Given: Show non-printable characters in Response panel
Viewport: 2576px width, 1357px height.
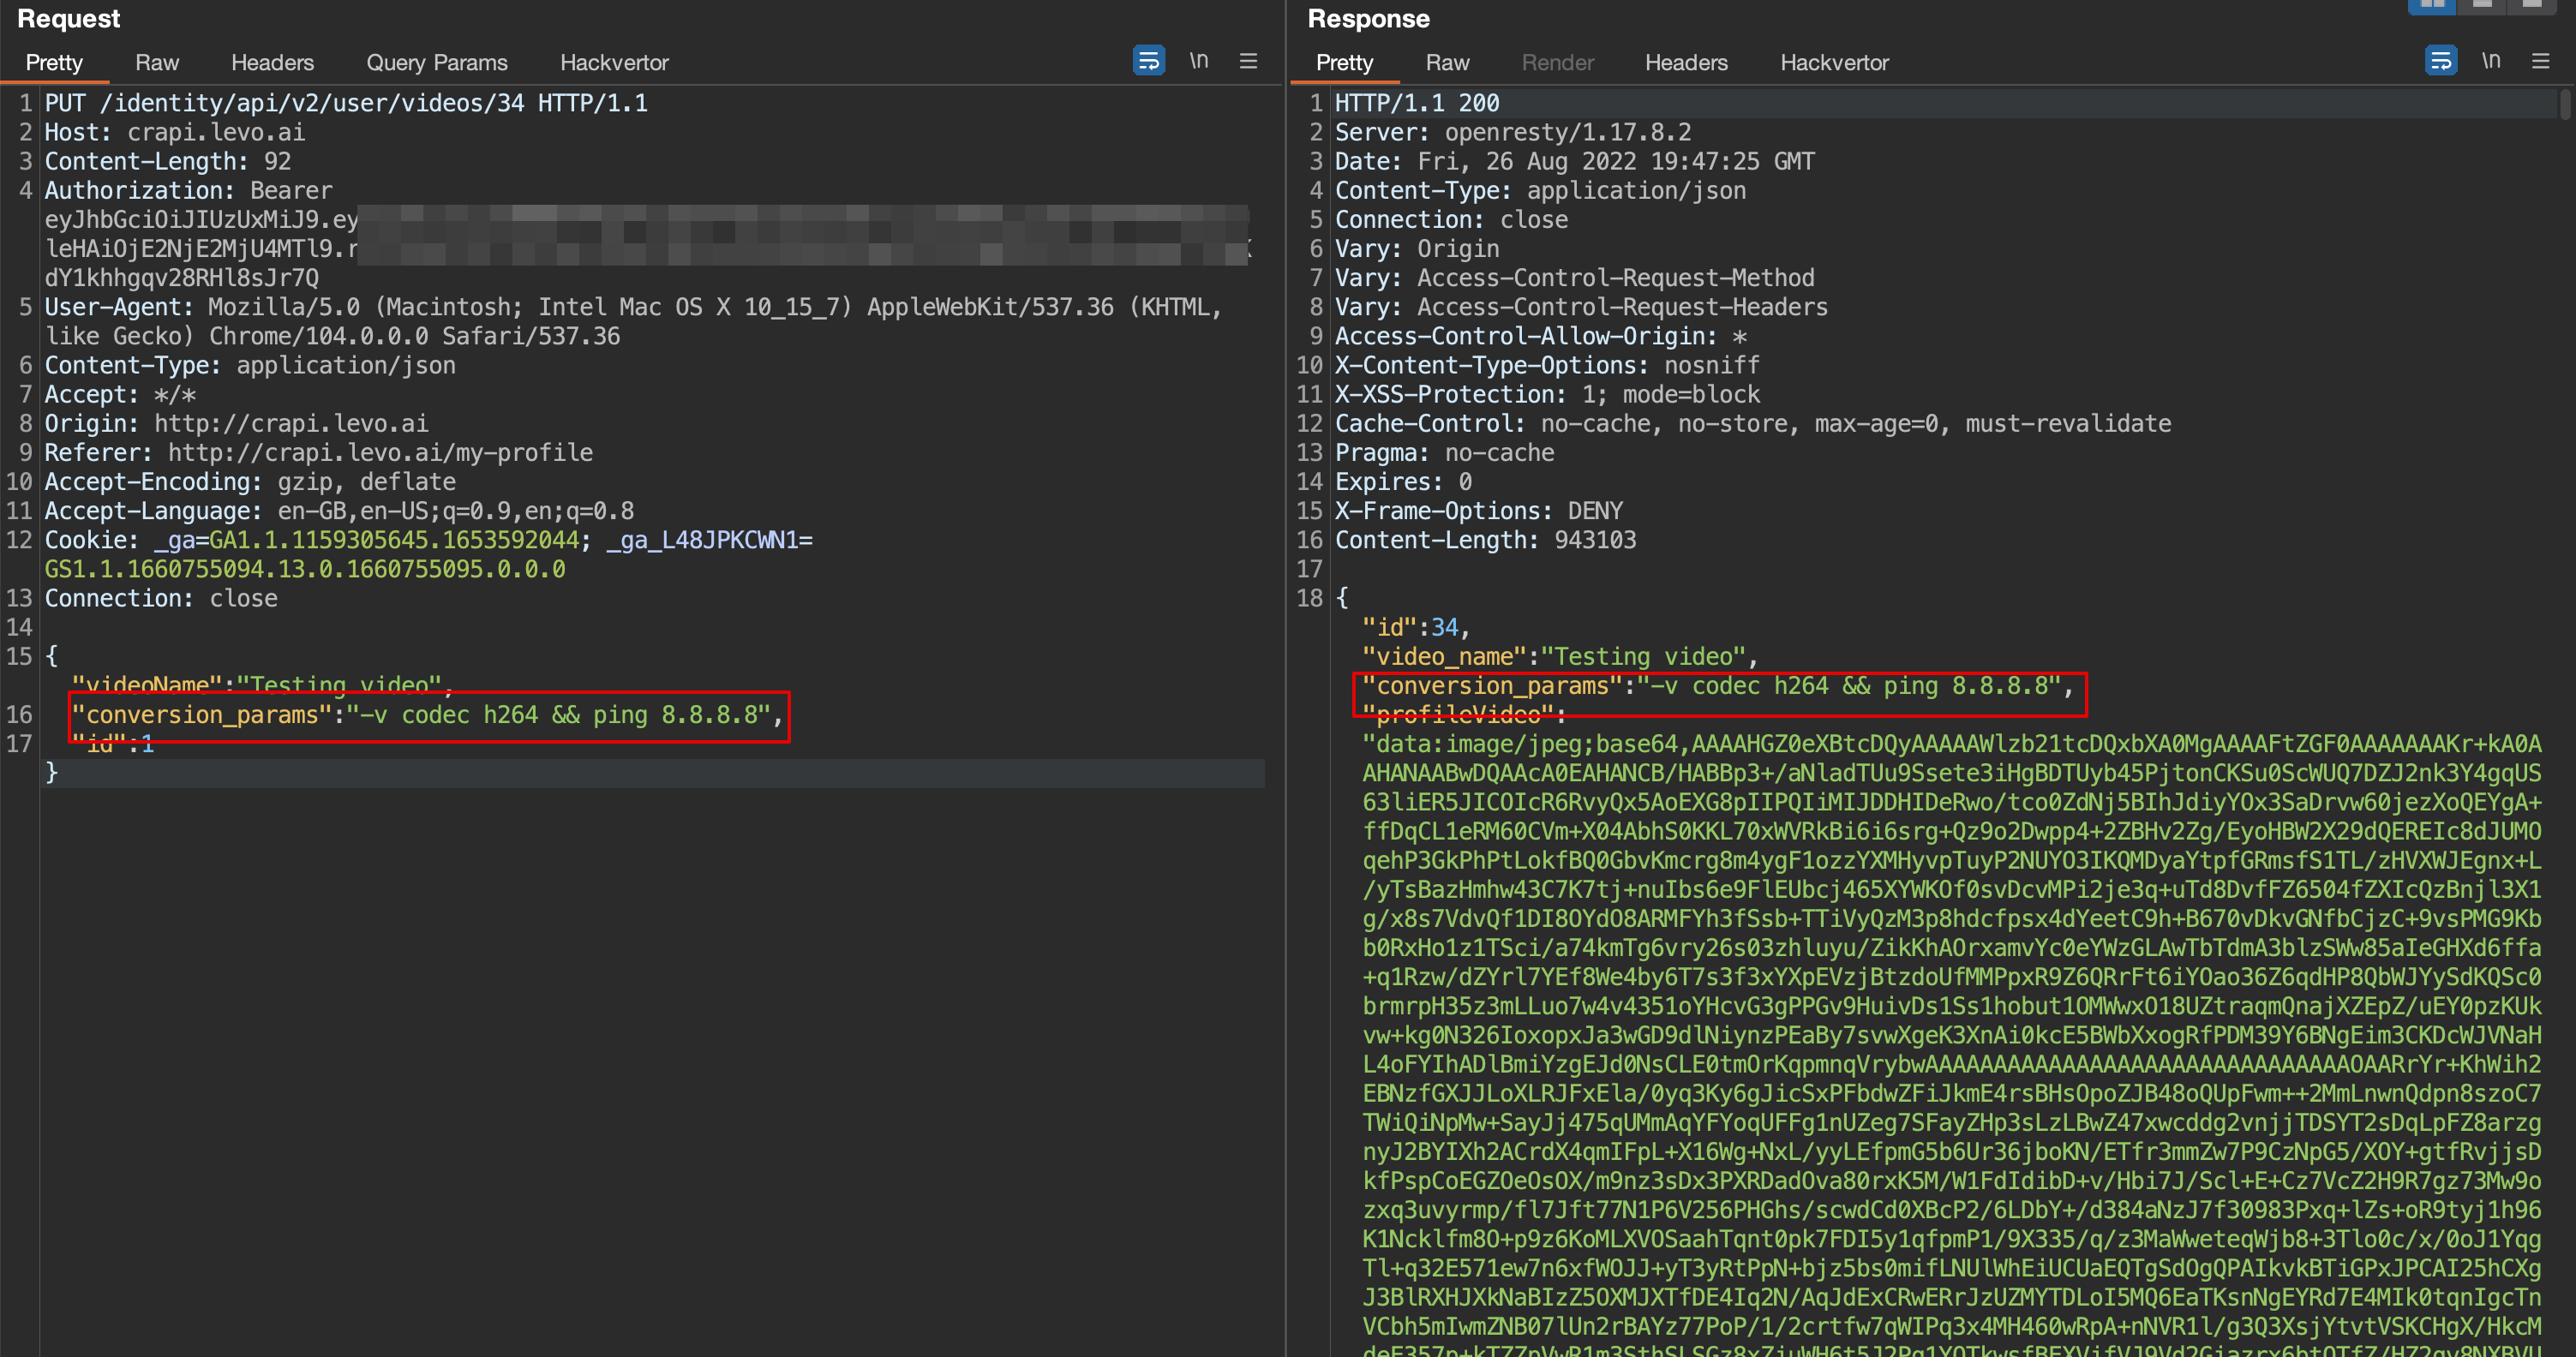Looking at the screenshot, I should [2490, 61].
